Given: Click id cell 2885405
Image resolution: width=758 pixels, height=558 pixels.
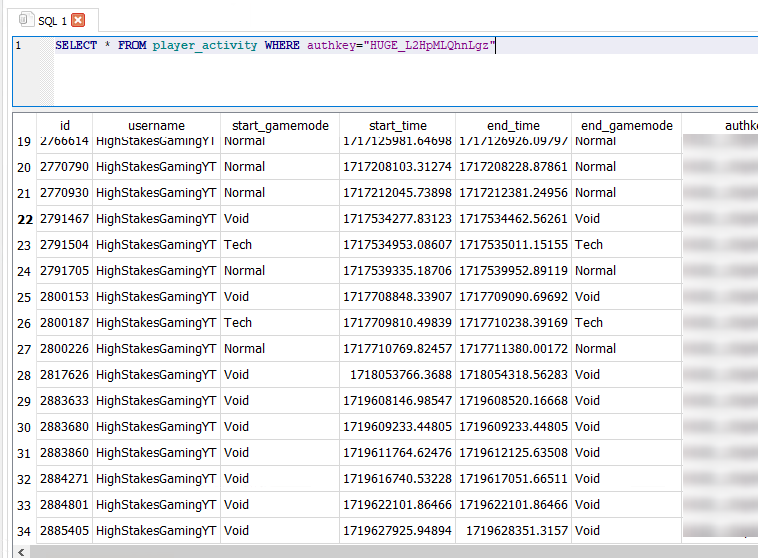Looking at the screenshot, I should pyautogui.click(x=64, y=531).
